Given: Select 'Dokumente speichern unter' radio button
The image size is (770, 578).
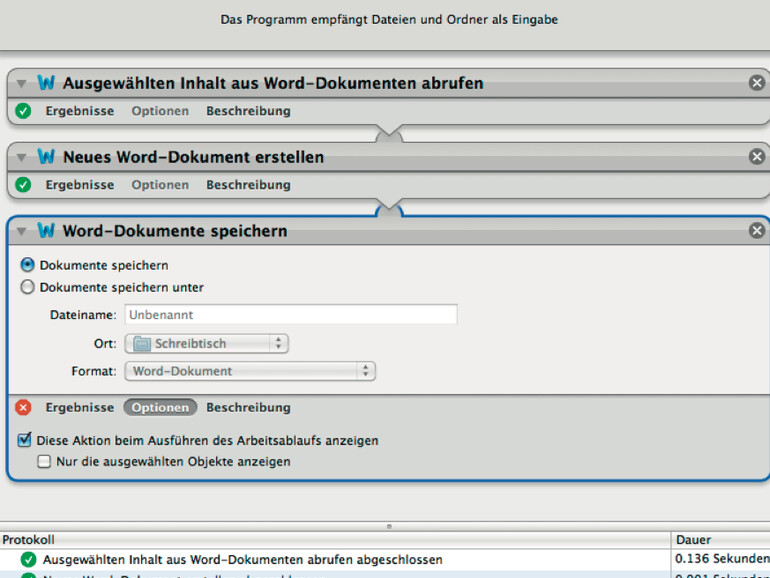Looking at the screenshot, I should [28, 288].
